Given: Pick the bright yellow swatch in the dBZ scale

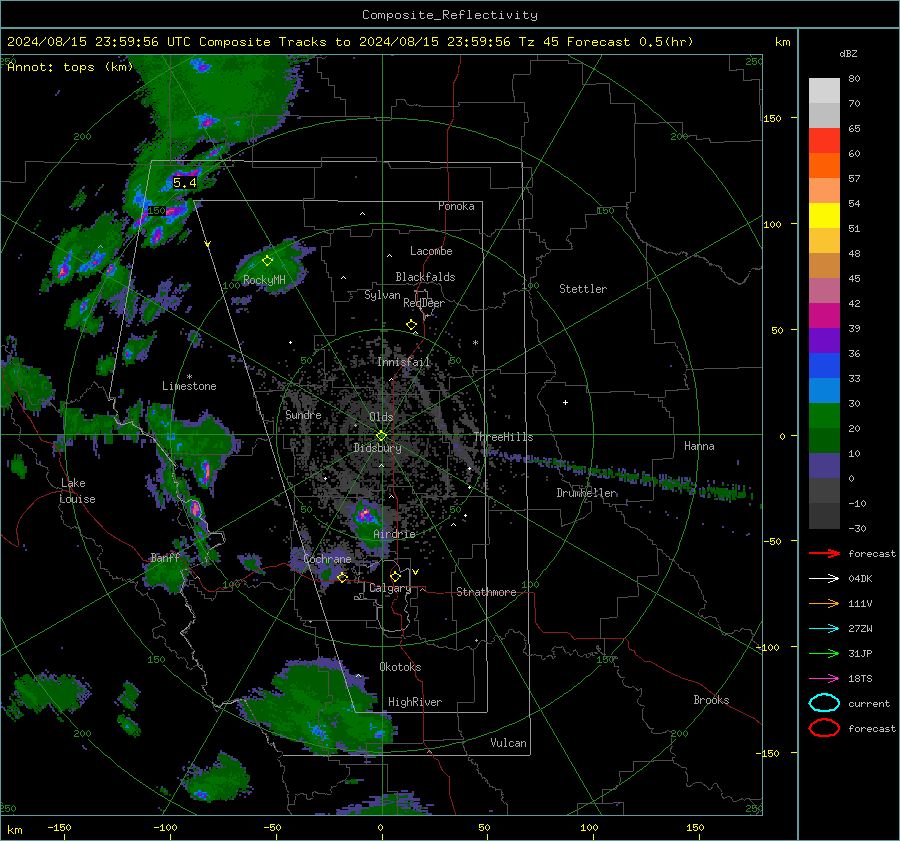Looking at the screenshot, I should [x=824, y=215].
